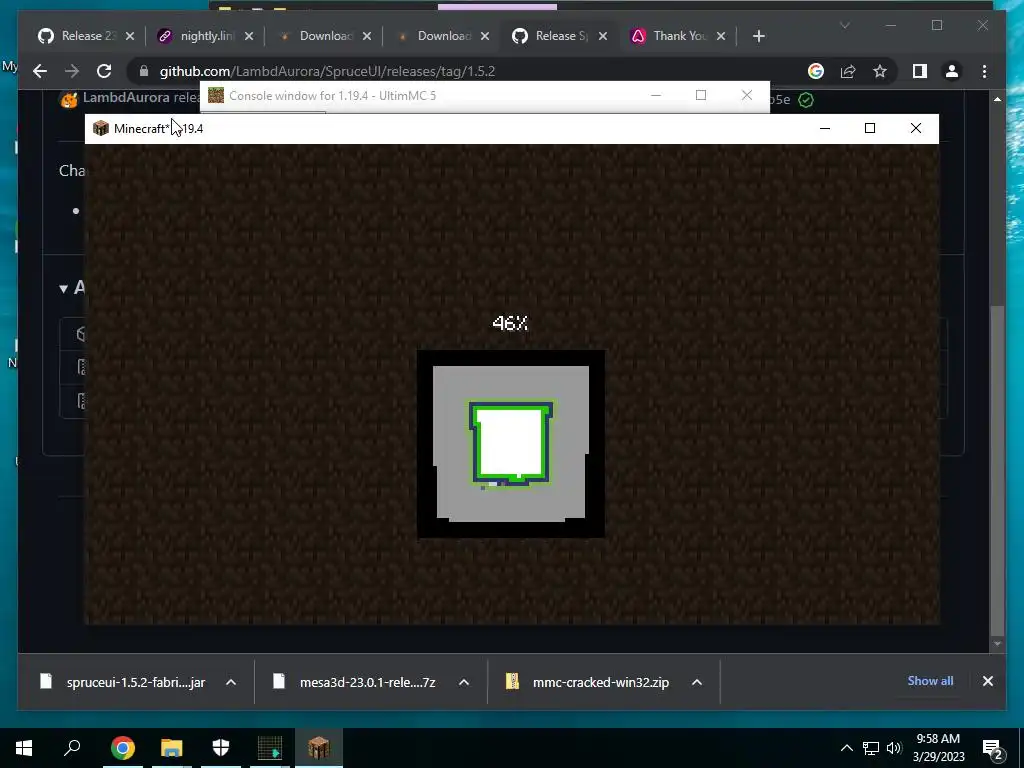
Task: Open Chrome's three-dot menu
Action: [x=984, y=71]
